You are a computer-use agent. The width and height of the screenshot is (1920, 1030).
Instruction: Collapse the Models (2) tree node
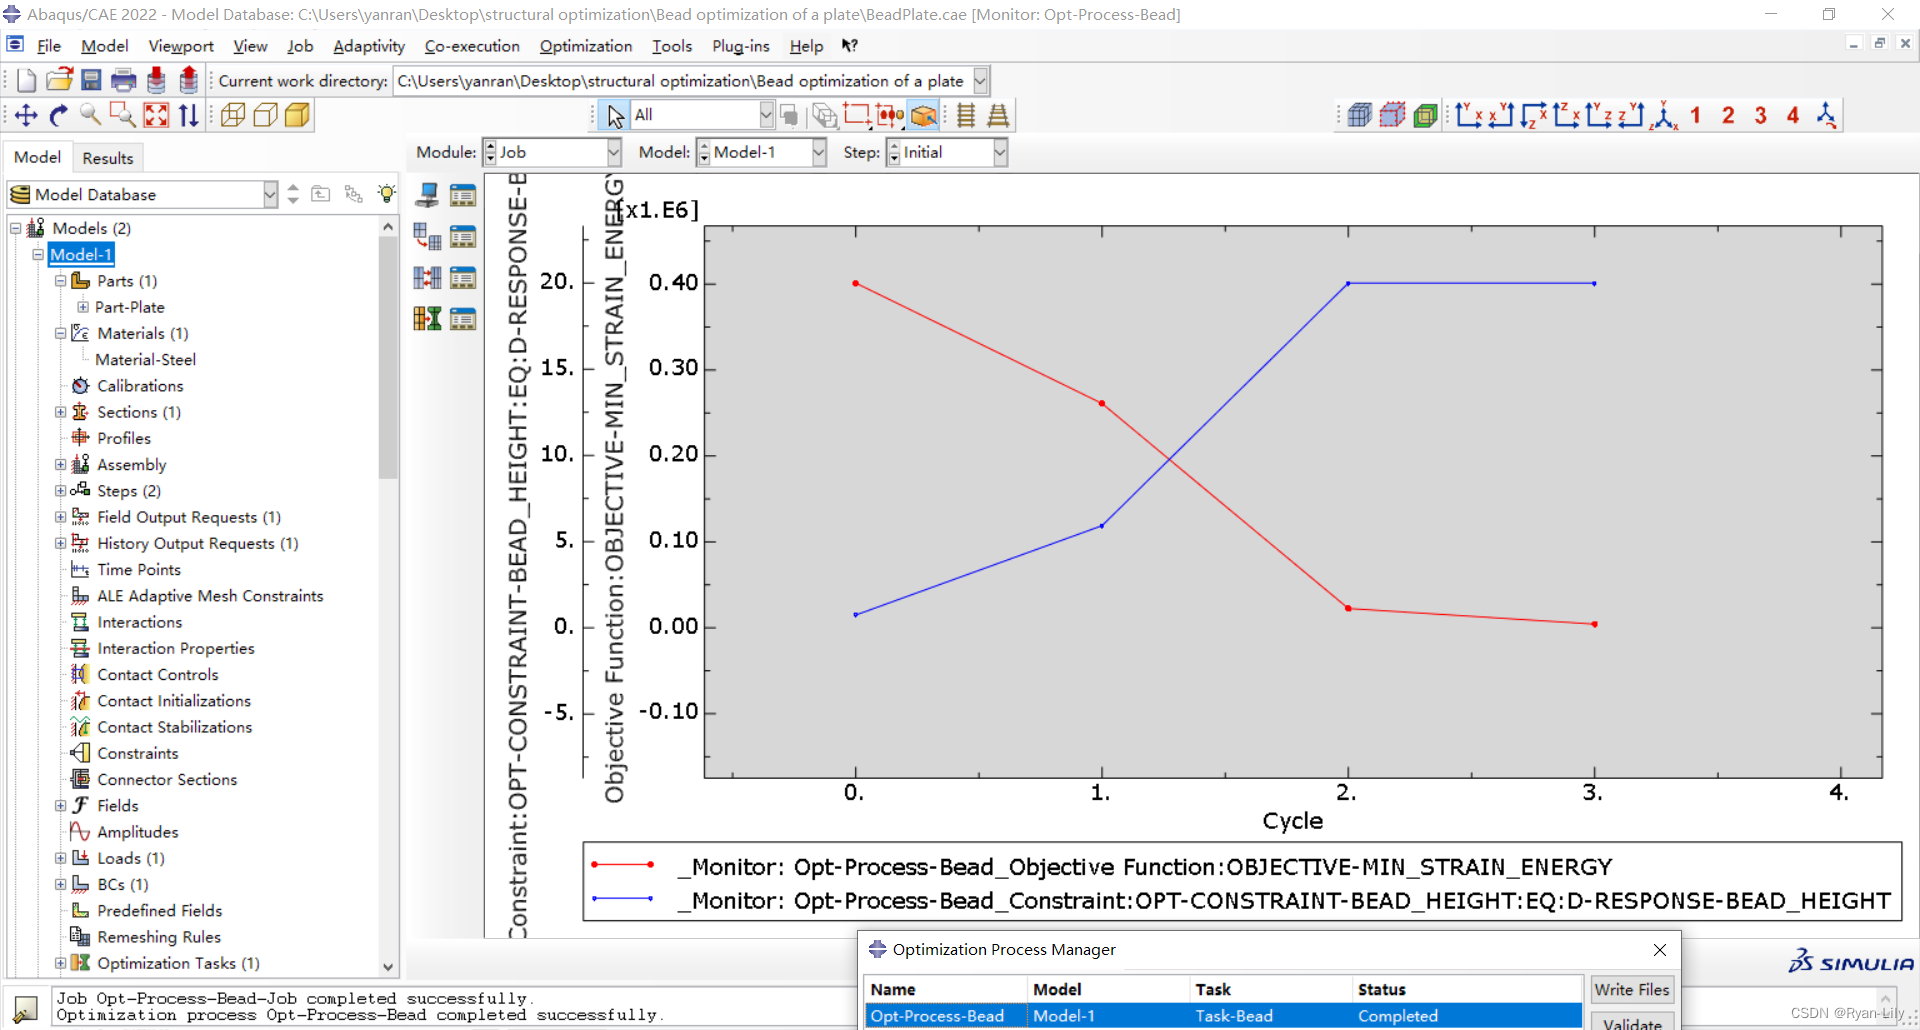pyautogui.click(x=15, y=228)
